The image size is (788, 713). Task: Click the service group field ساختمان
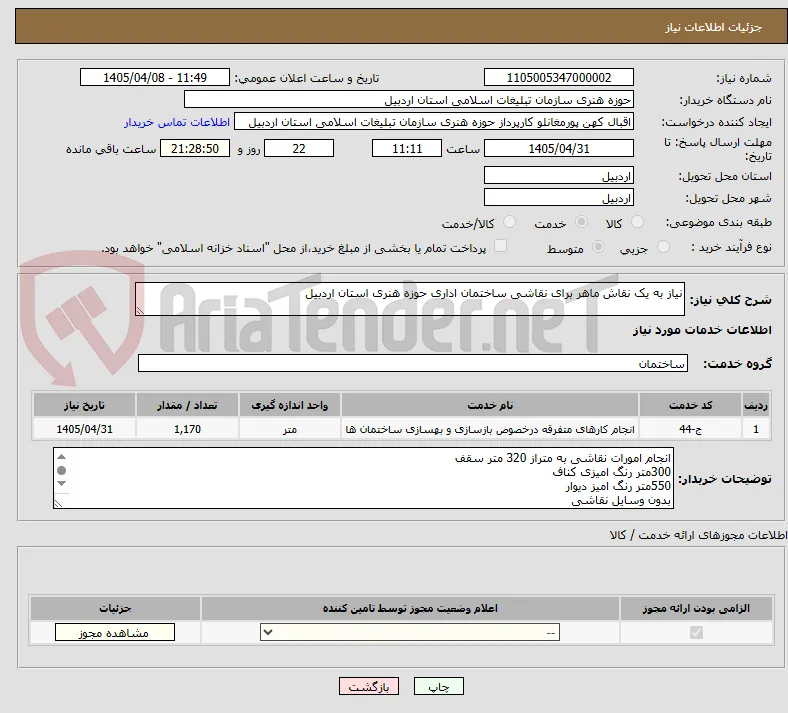click(413, 363)
